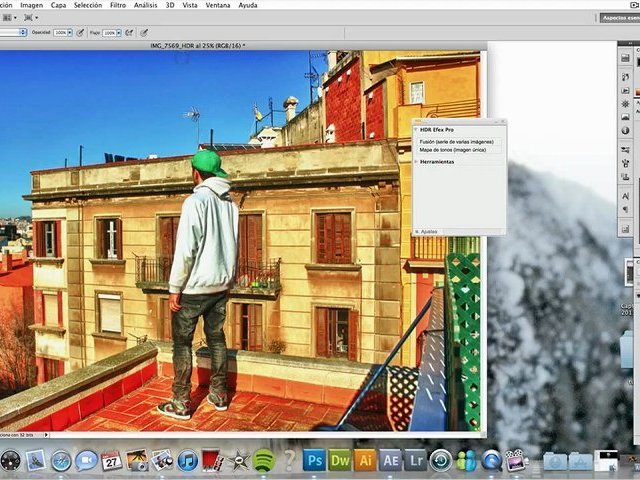Launch Lightroom from the Dock

coord(416,460)
